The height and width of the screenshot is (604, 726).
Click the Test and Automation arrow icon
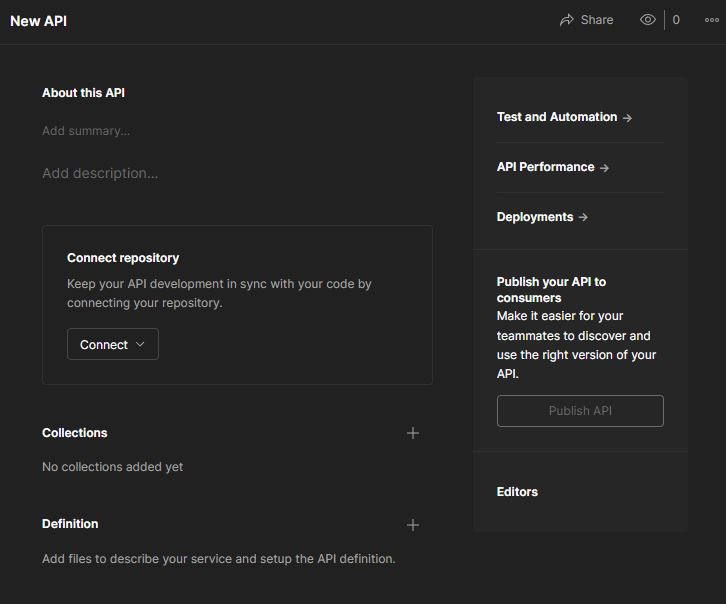click(x=627, y=118)
